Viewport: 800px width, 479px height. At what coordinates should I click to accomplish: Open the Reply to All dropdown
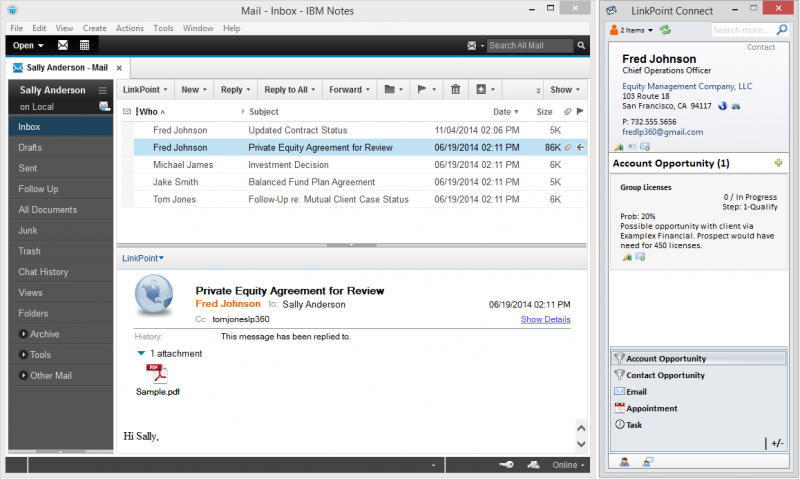(x=289, y=90)
